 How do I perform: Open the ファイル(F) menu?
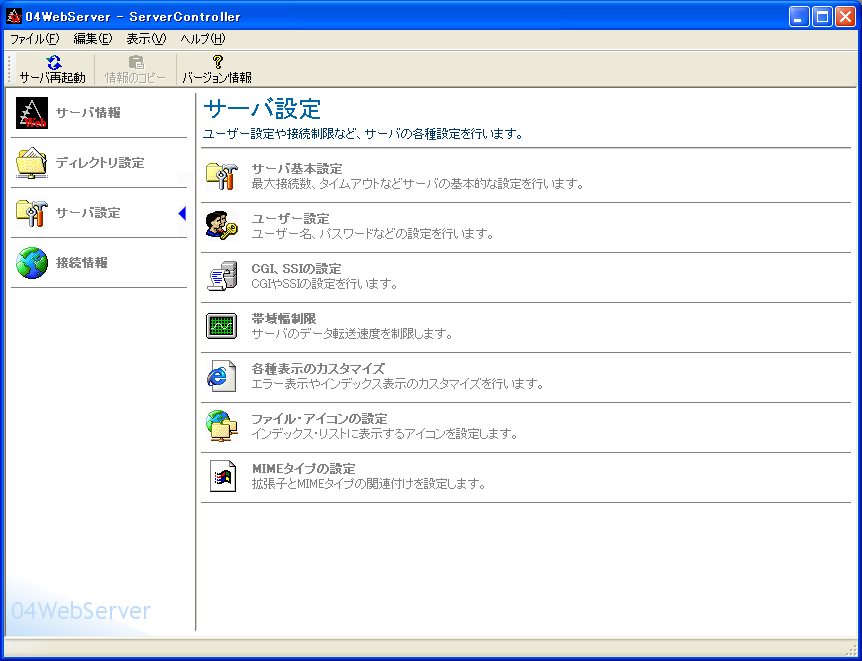(x=35, y=39)
